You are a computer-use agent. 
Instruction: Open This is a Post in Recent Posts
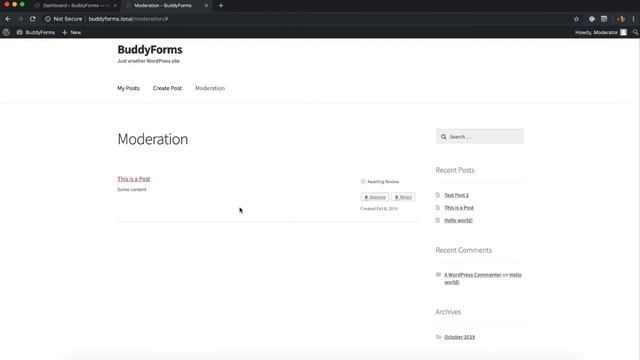pyautogui.click(x=459, y=208)
